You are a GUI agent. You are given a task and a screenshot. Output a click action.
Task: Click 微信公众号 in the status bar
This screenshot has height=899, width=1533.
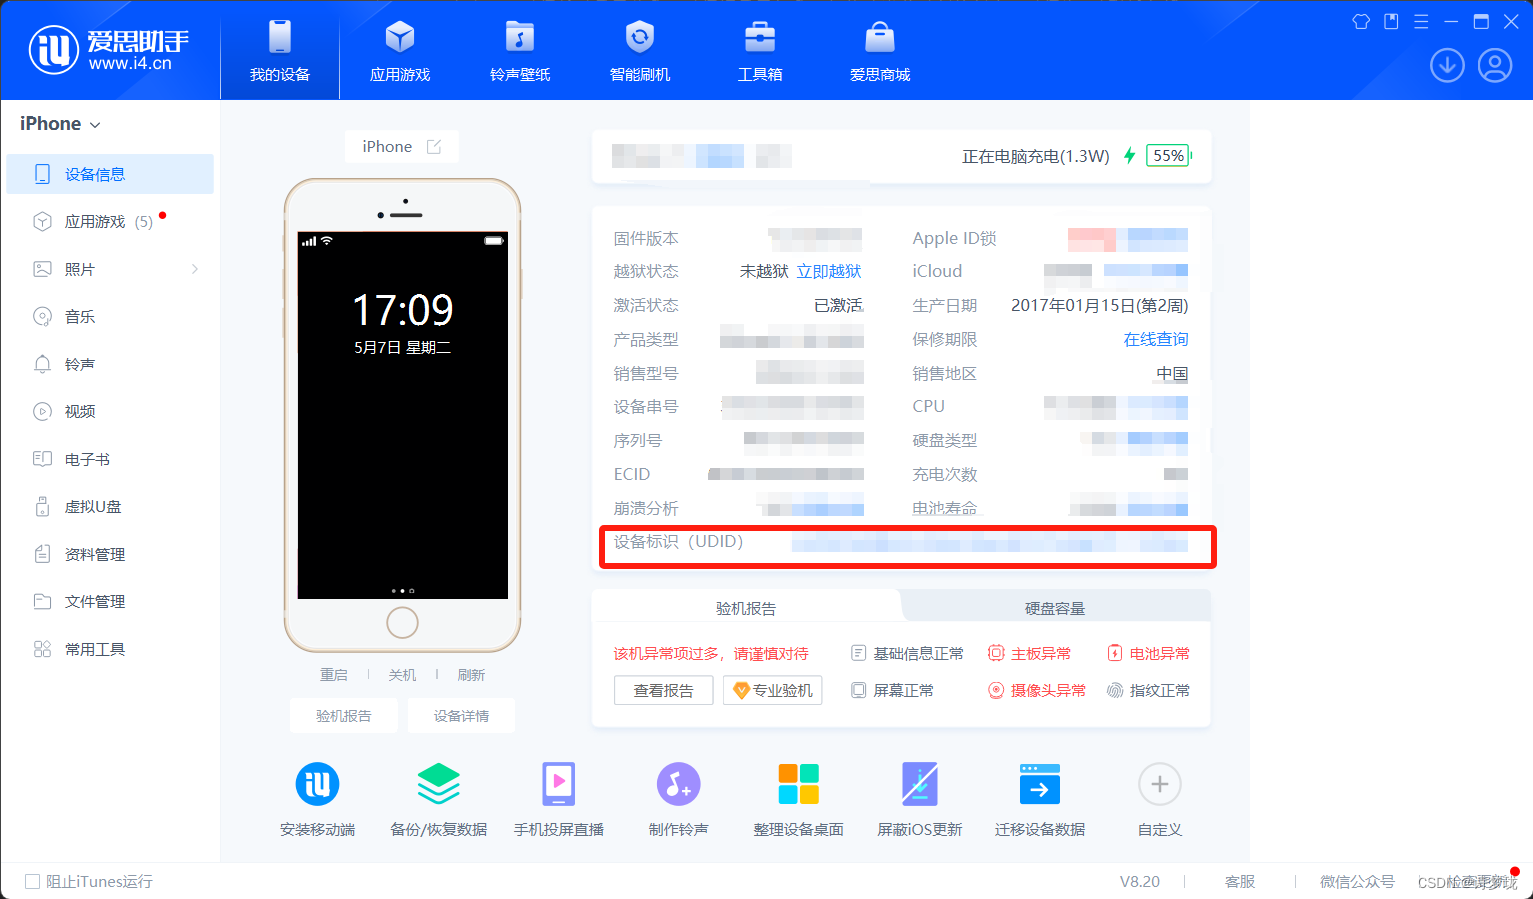pyautogui.click(x=1357, y=881)
